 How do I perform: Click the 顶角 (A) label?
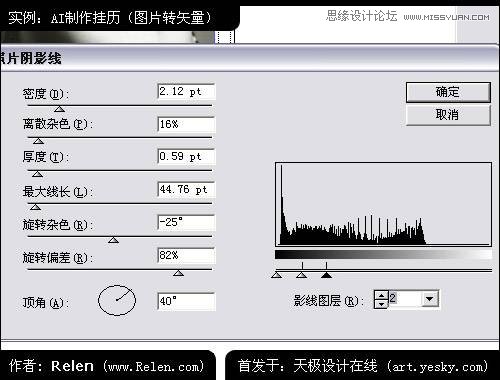(x=46, y=303)
